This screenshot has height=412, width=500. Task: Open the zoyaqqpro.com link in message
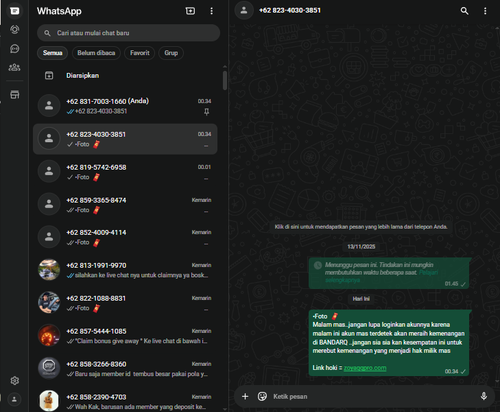click(x=365, y=368)
